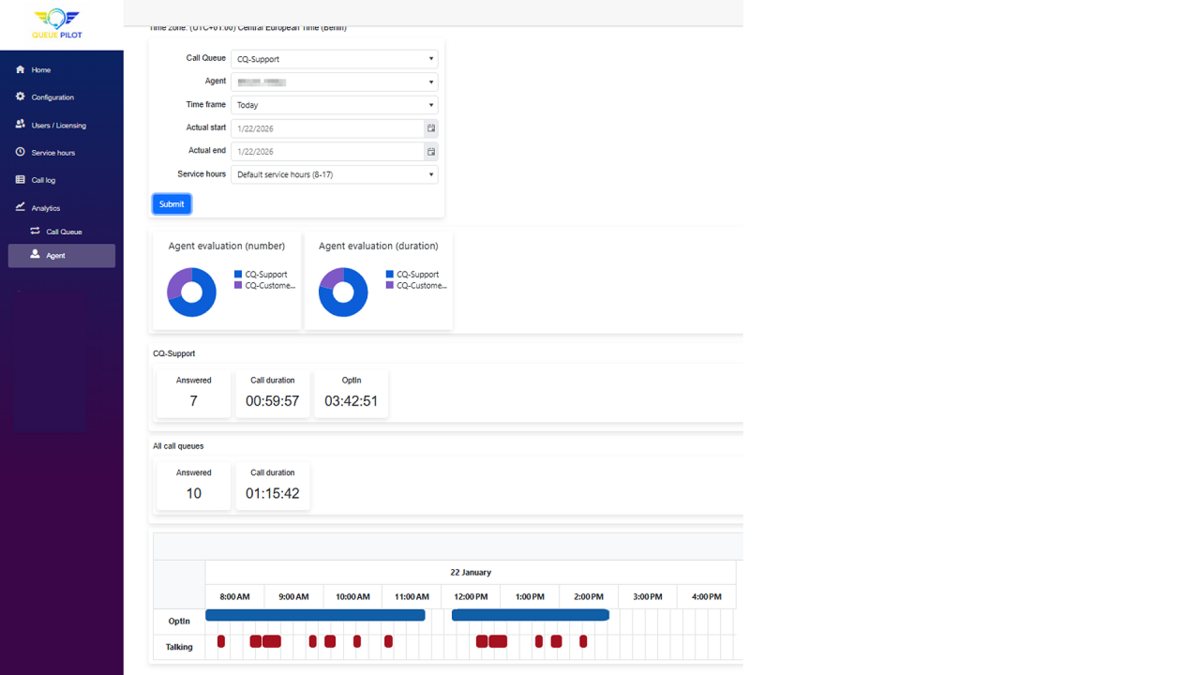Select the Configuration gear icon

click(x=18, y=96)
